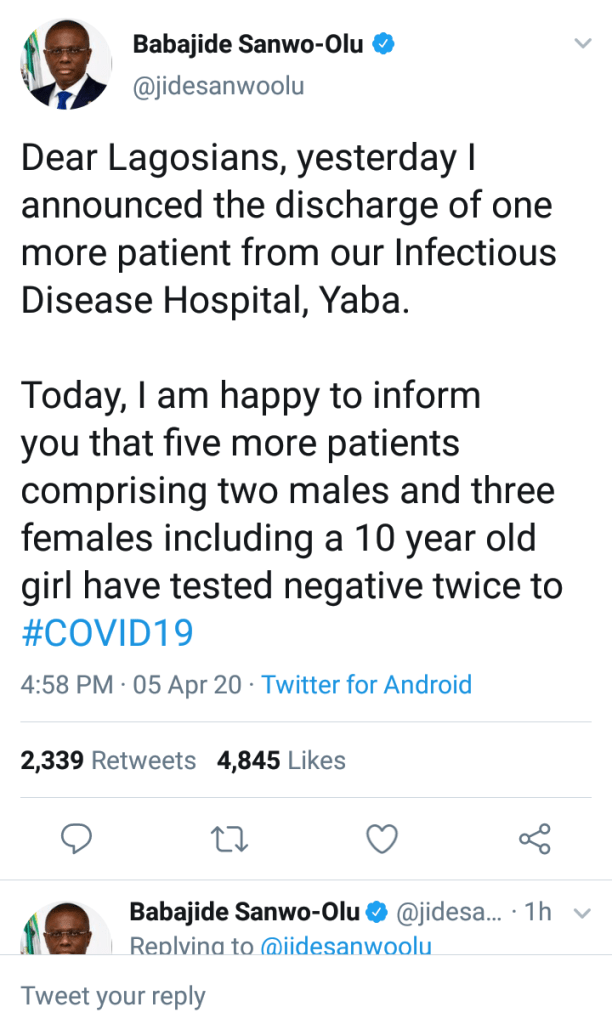Click the Babajide Sanwo-Olu name in the header
The height and width of the screenshot is (1024, 612).
tap(249, 45)
